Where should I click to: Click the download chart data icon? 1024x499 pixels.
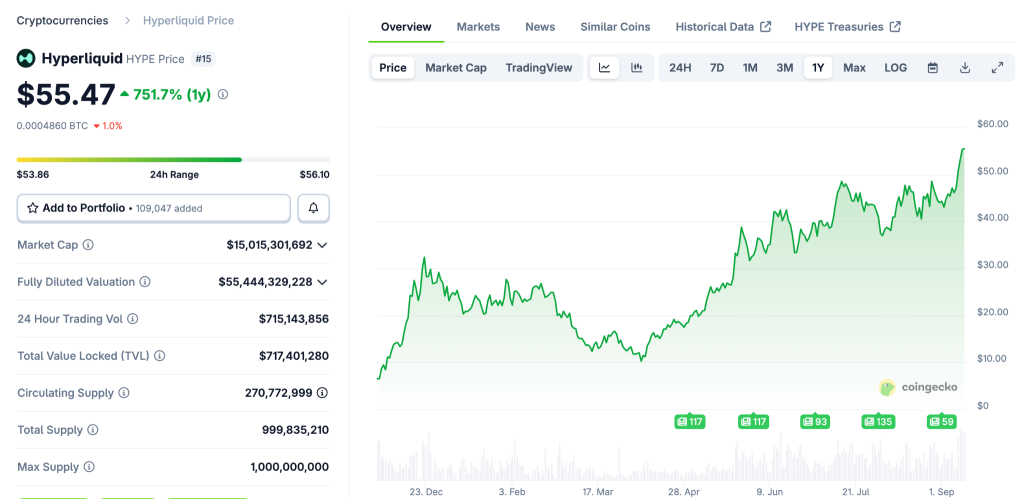965,68
